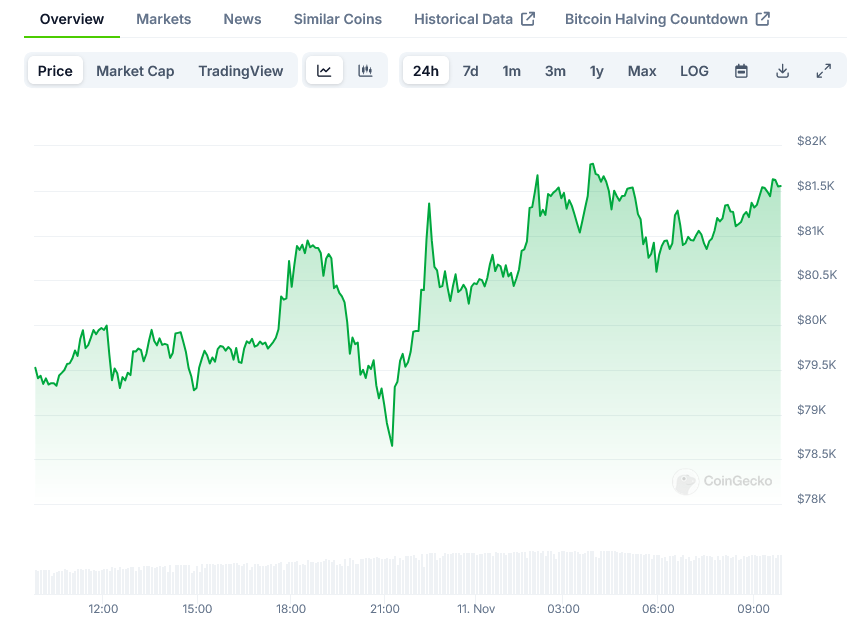This screenshot has height=625, width=847.
Task: Expand chart to fullscreen
Action: click(x=823, y=71)
